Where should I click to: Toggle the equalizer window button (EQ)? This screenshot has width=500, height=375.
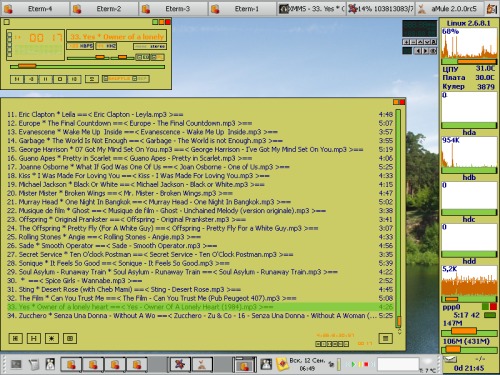click(143, 57)
